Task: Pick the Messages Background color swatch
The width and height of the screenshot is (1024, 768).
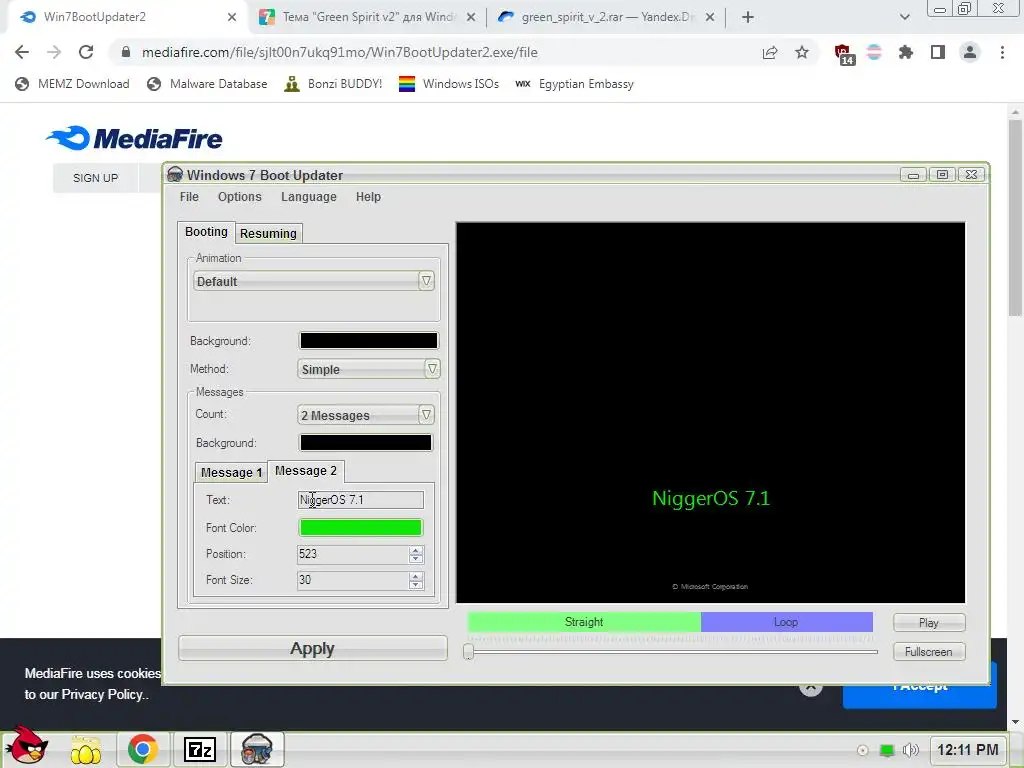Action: point(366,443)
